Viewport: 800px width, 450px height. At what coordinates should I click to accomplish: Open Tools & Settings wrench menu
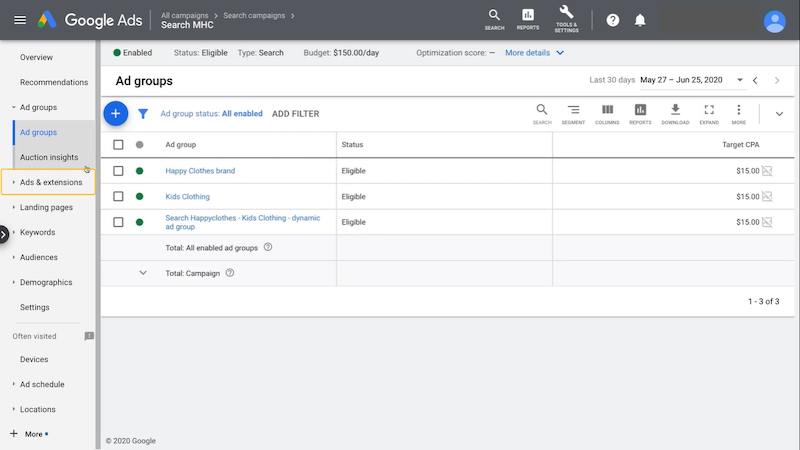pos(566,19)
